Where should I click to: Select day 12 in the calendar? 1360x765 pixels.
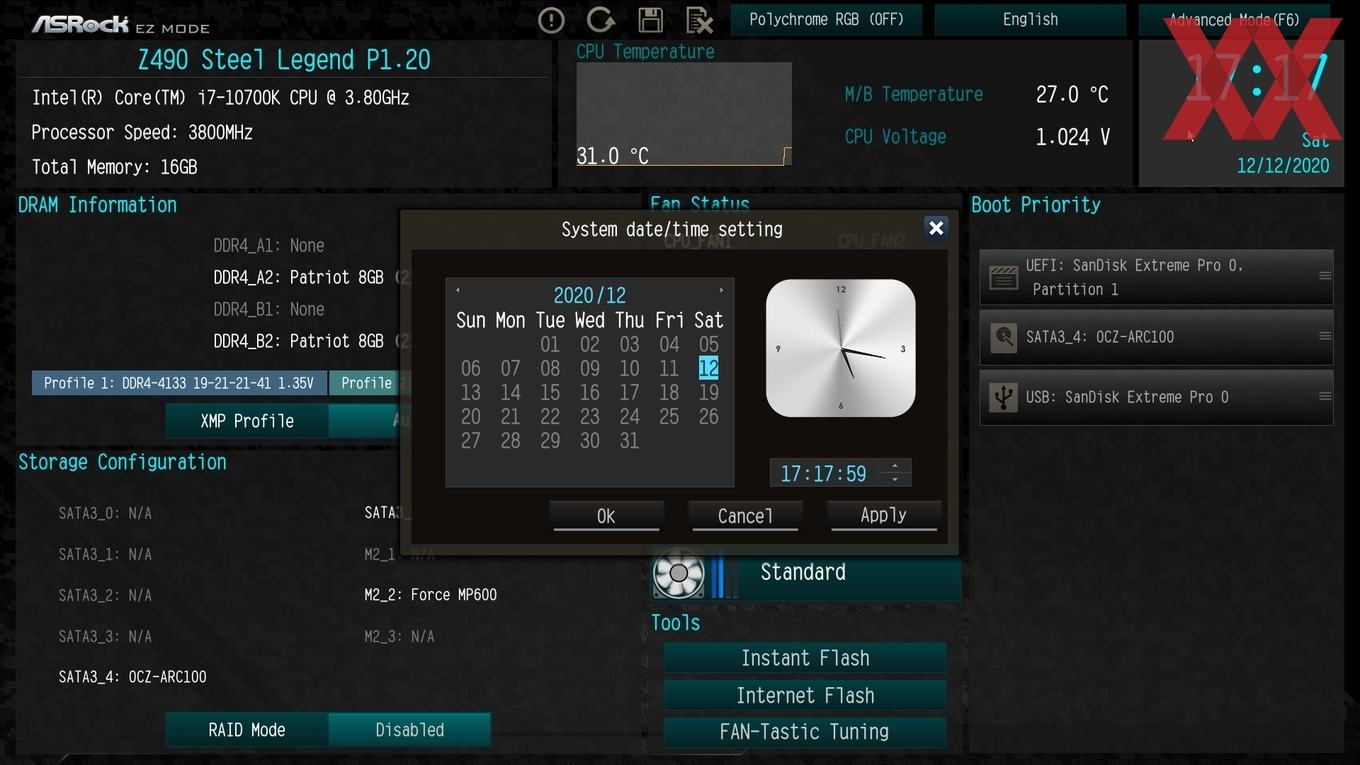[709, 369]
